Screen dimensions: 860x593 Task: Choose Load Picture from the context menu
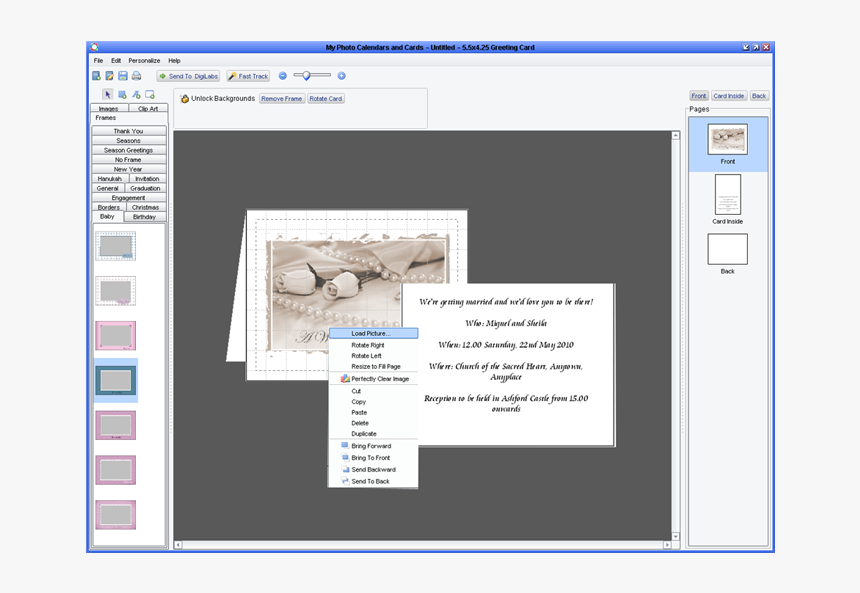[372, 333]
